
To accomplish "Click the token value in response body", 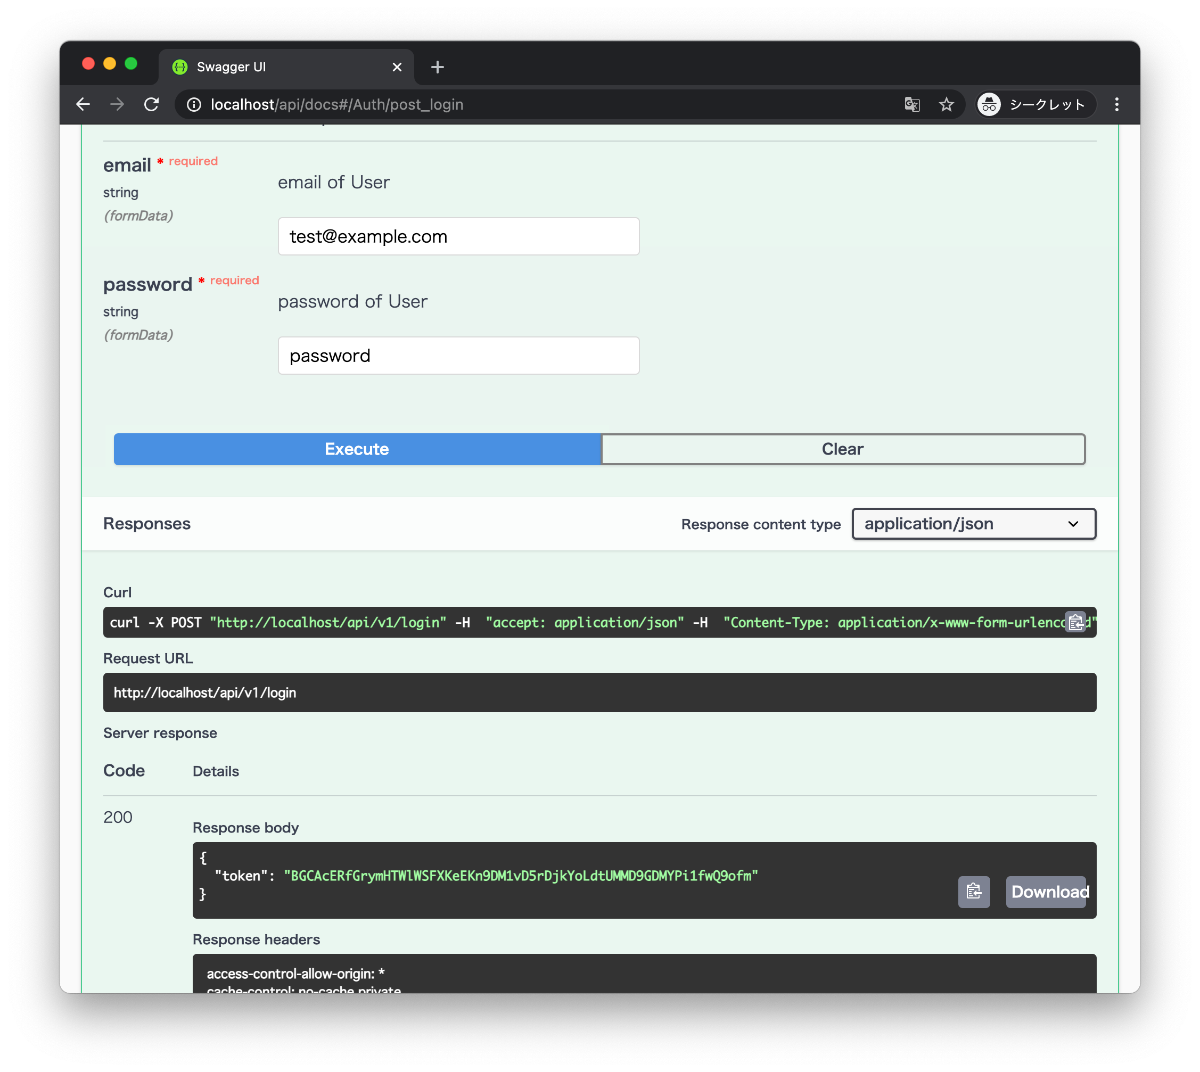I will click(521, 876).
